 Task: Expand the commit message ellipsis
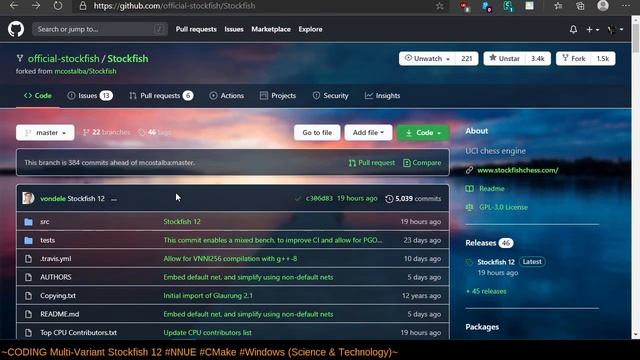pyautogui.click(x=114, y=199)
